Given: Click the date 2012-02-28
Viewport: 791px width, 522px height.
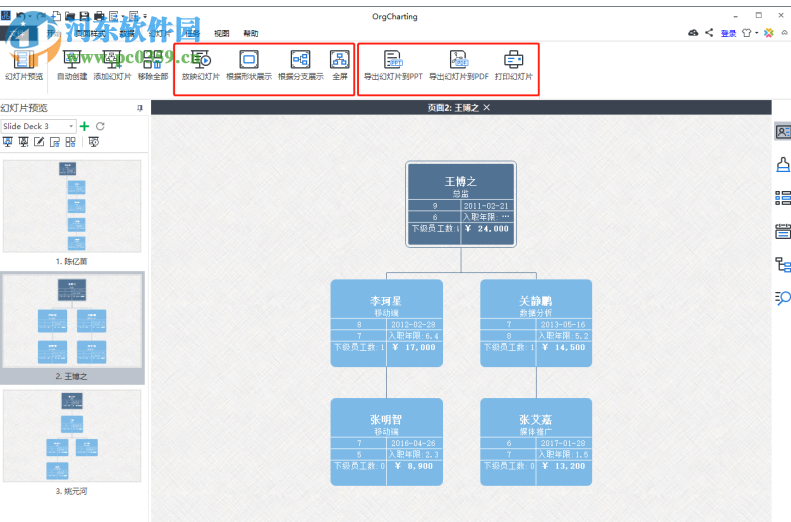Looking at the screenshot, I should pyautogui.click(x=413, y=325).
